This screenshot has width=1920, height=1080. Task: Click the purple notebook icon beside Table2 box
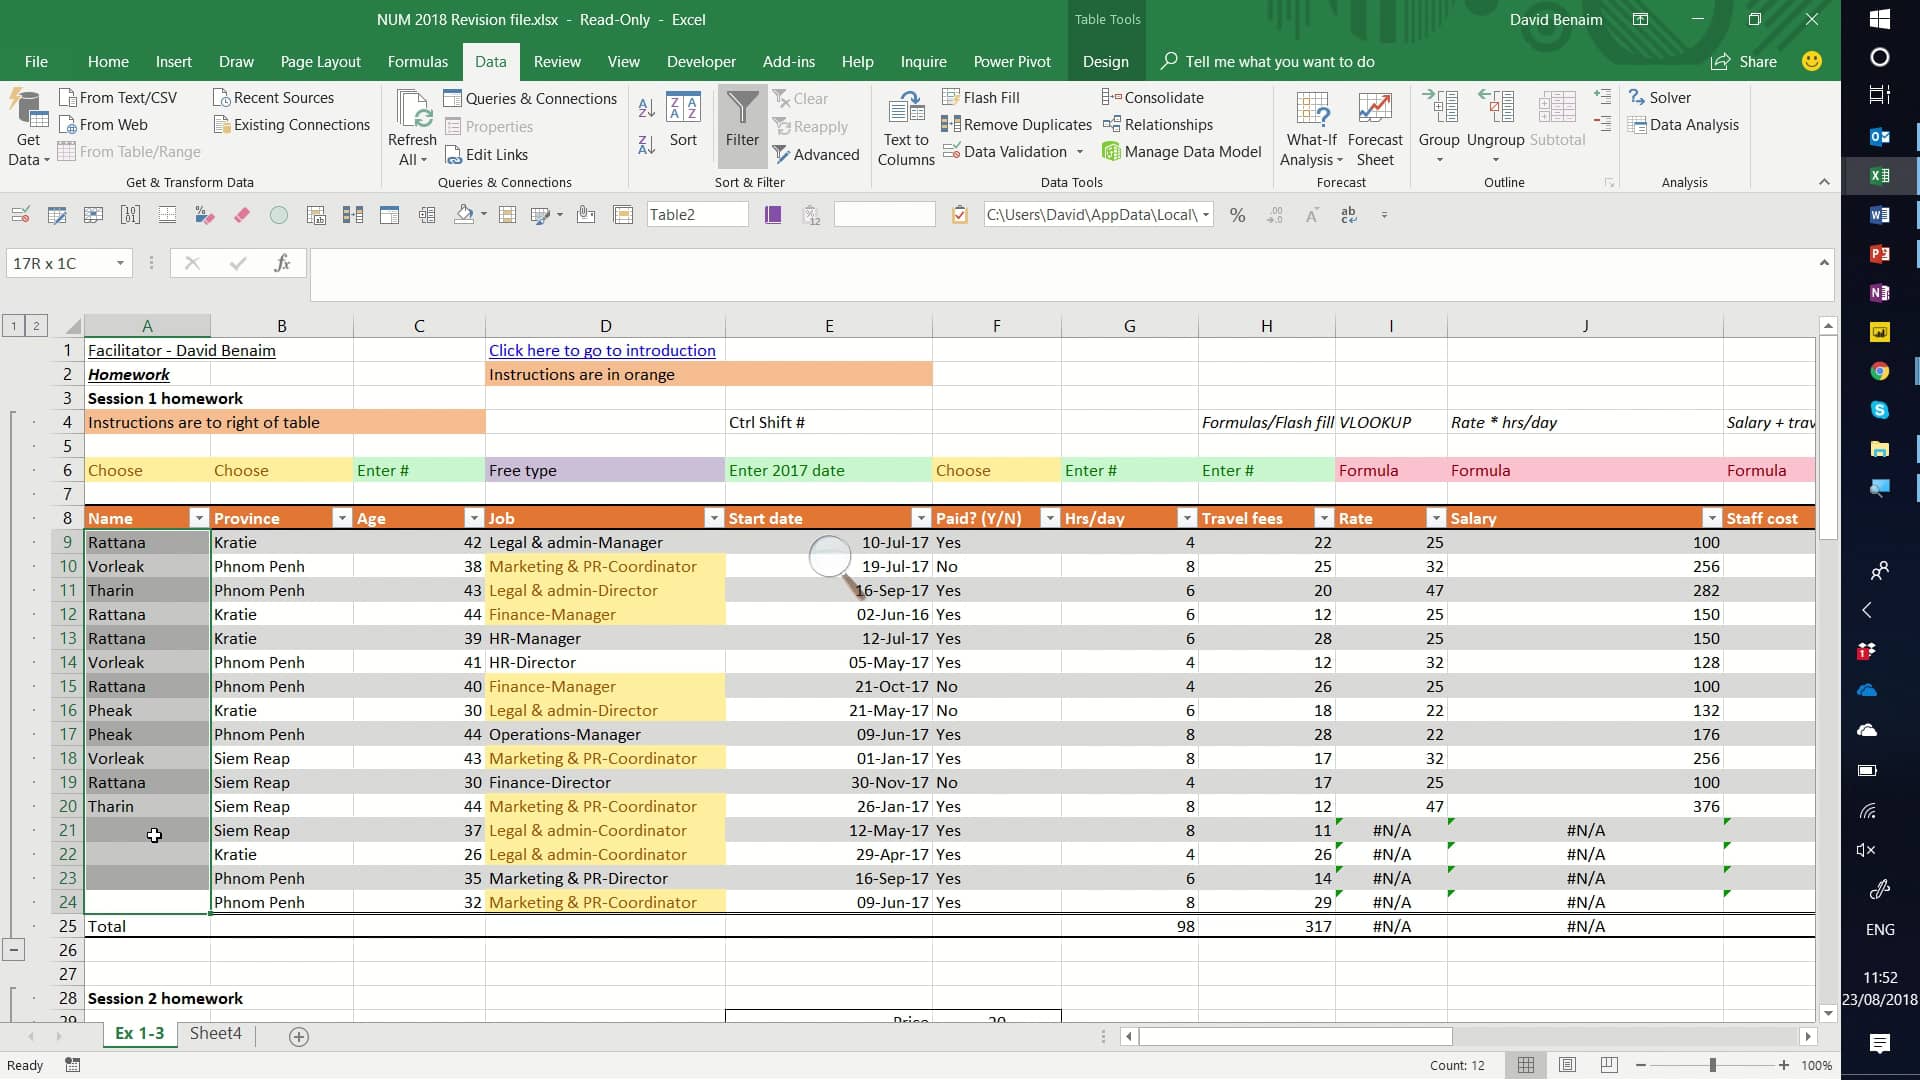coord(772,215)
